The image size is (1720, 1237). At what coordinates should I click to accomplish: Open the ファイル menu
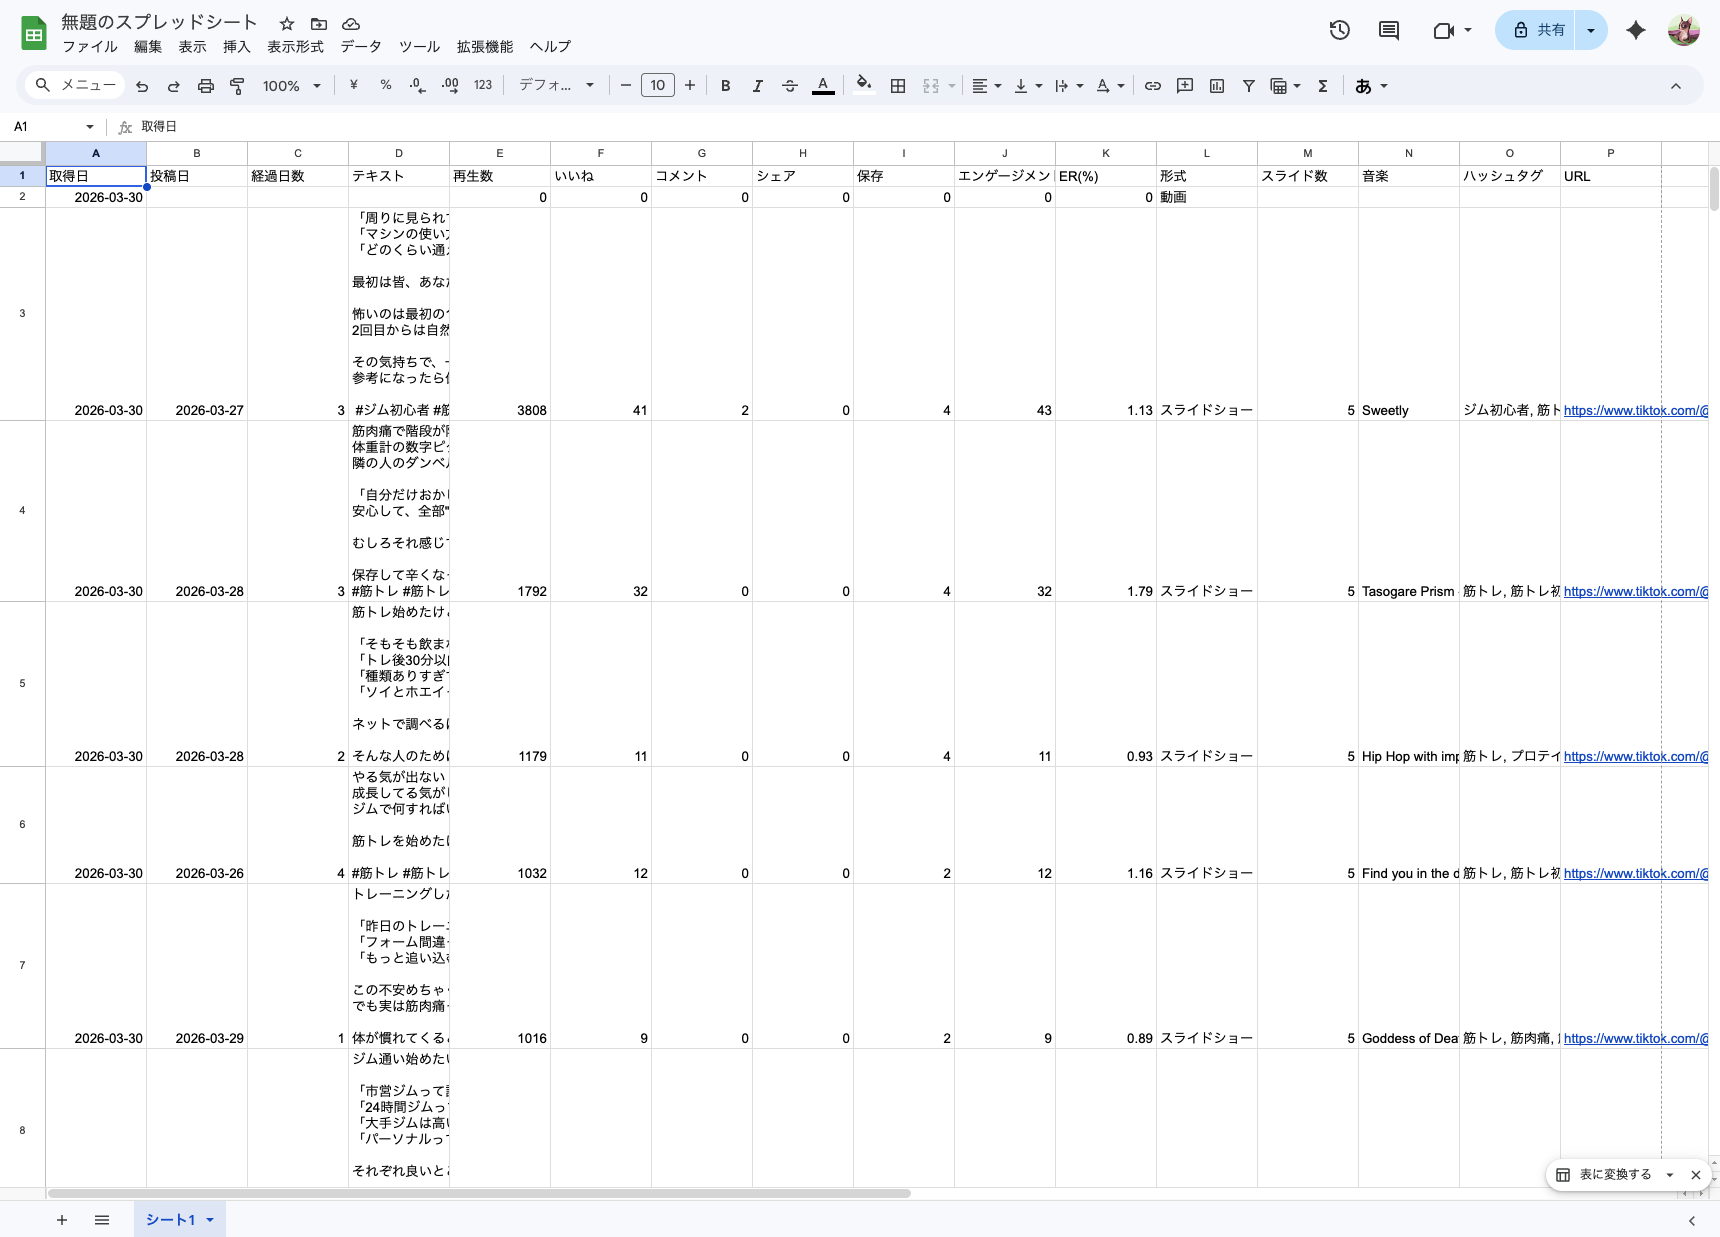90,47
